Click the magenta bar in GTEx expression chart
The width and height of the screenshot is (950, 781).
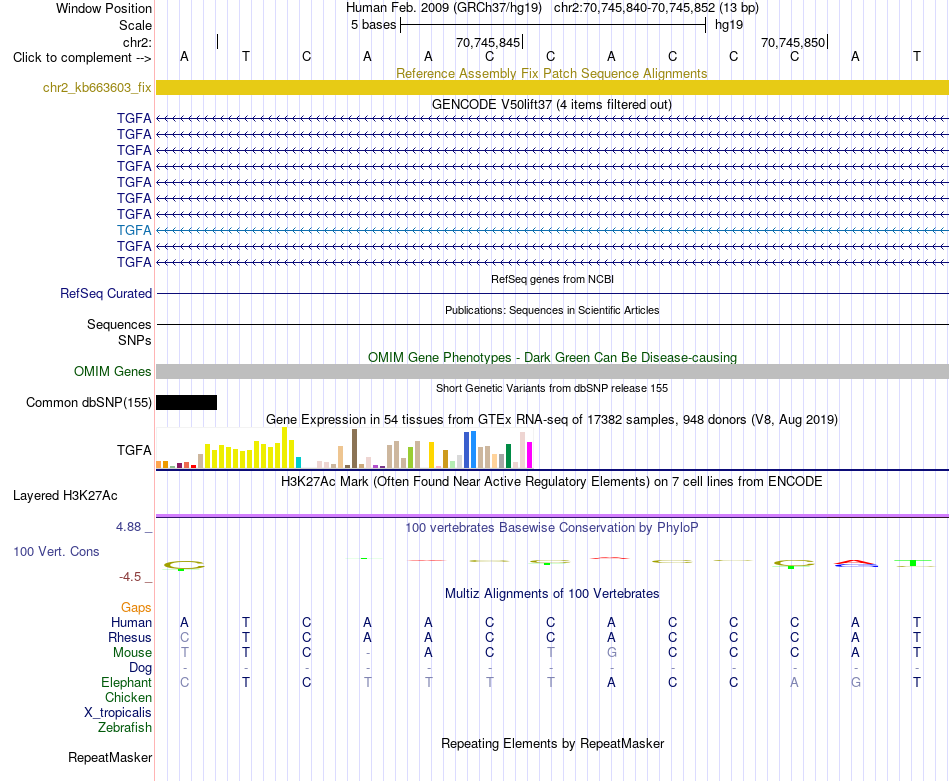[x=529, y=455]
